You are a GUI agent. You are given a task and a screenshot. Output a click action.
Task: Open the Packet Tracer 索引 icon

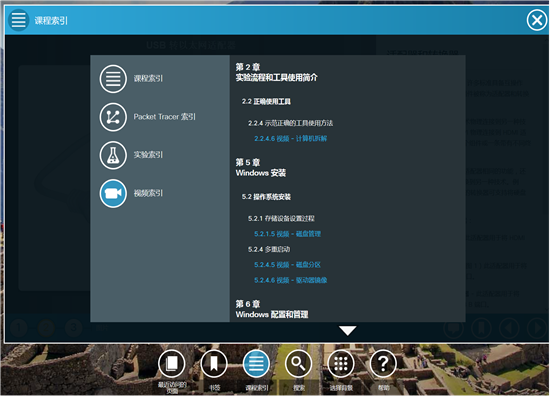[x=113, y=117]
